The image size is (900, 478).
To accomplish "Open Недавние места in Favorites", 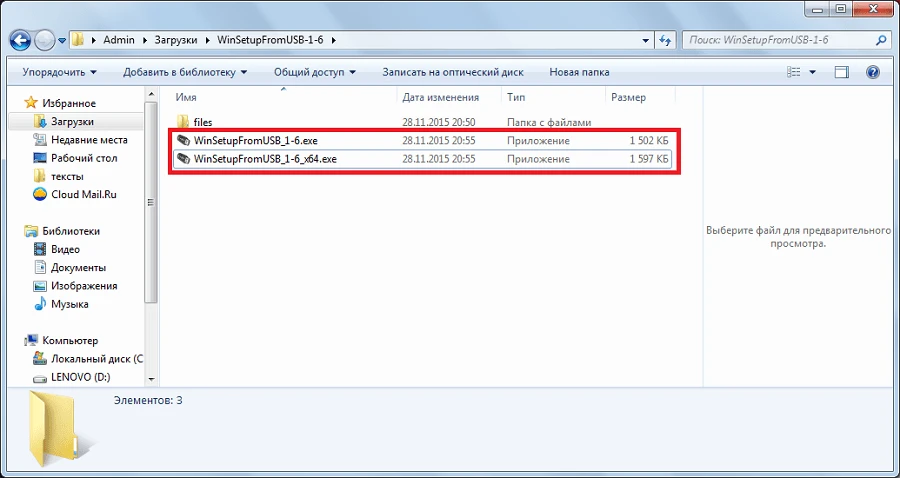I will point(89,140).
